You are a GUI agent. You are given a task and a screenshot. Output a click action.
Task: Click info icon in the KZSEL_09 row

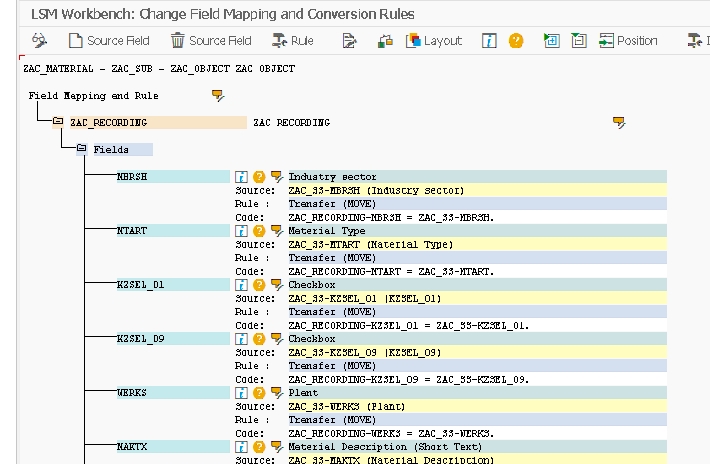[x=241, y=339]
